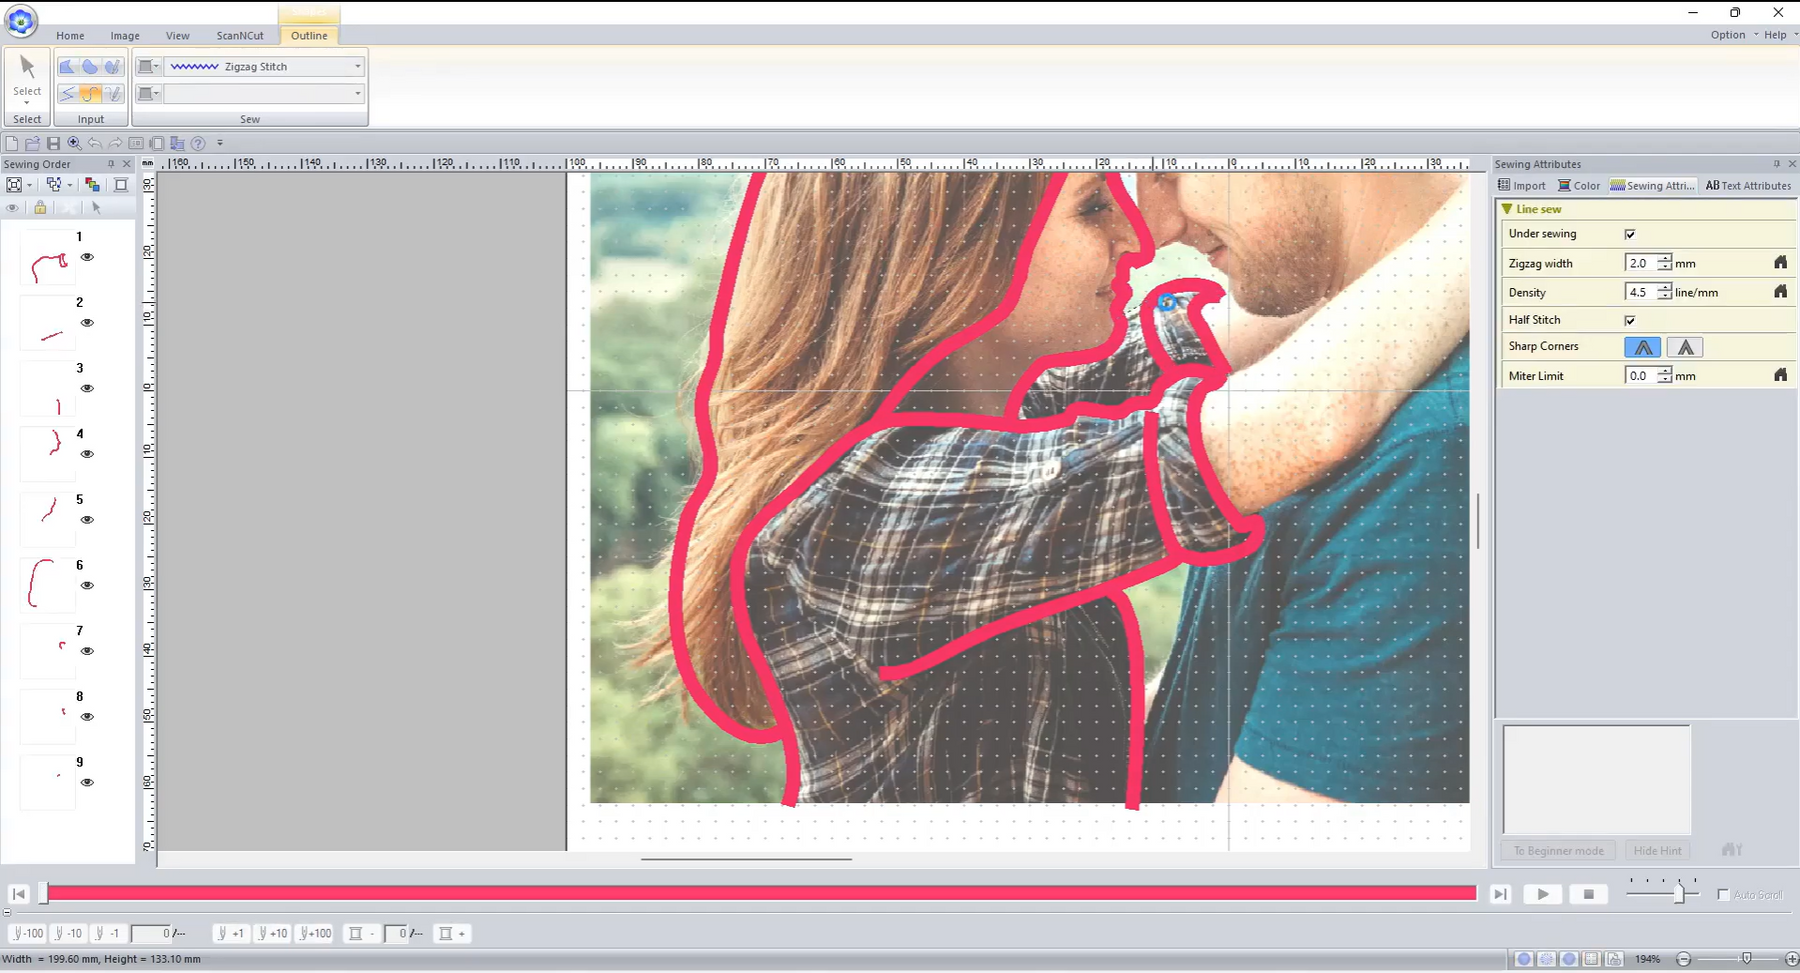Viewport: 1800px width, 973px height.
Task: Click the lock icon in Sewing Order
Action: coord(40,208)
